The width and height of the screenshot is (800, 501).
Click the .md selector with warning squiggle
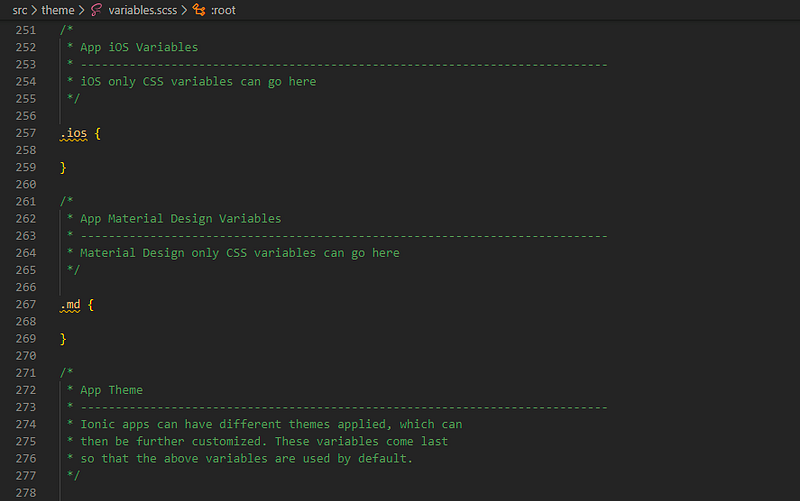pos(70,305)
